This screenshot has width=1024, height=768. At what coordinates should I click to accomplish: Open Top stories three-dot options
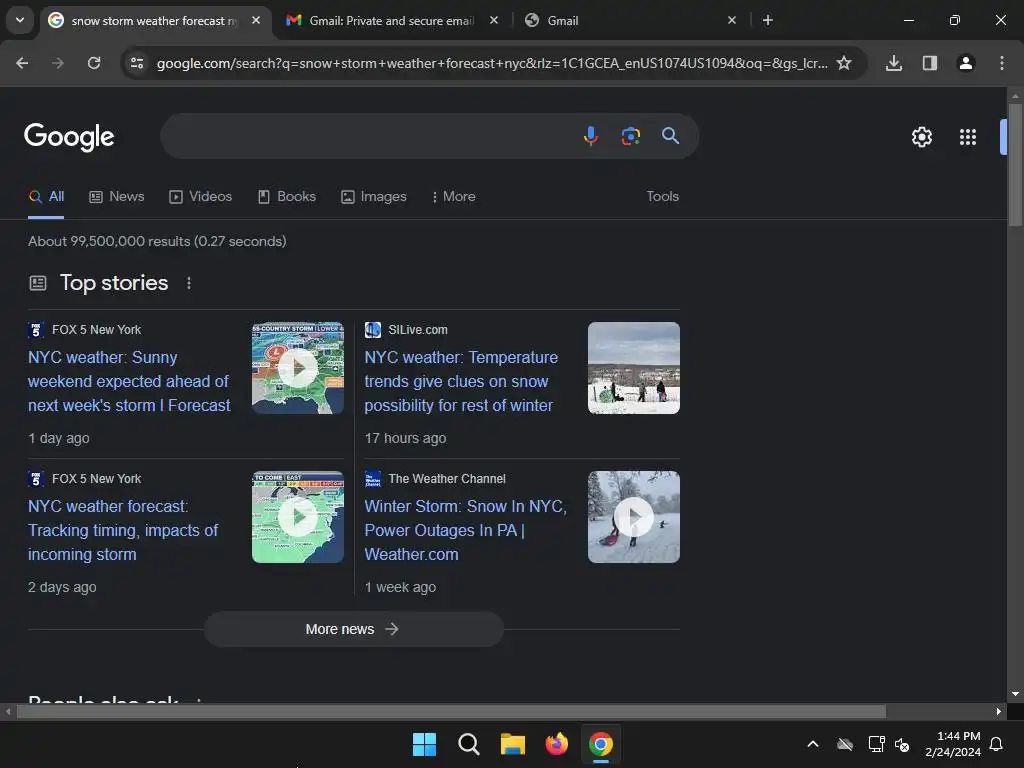[189, 283]
